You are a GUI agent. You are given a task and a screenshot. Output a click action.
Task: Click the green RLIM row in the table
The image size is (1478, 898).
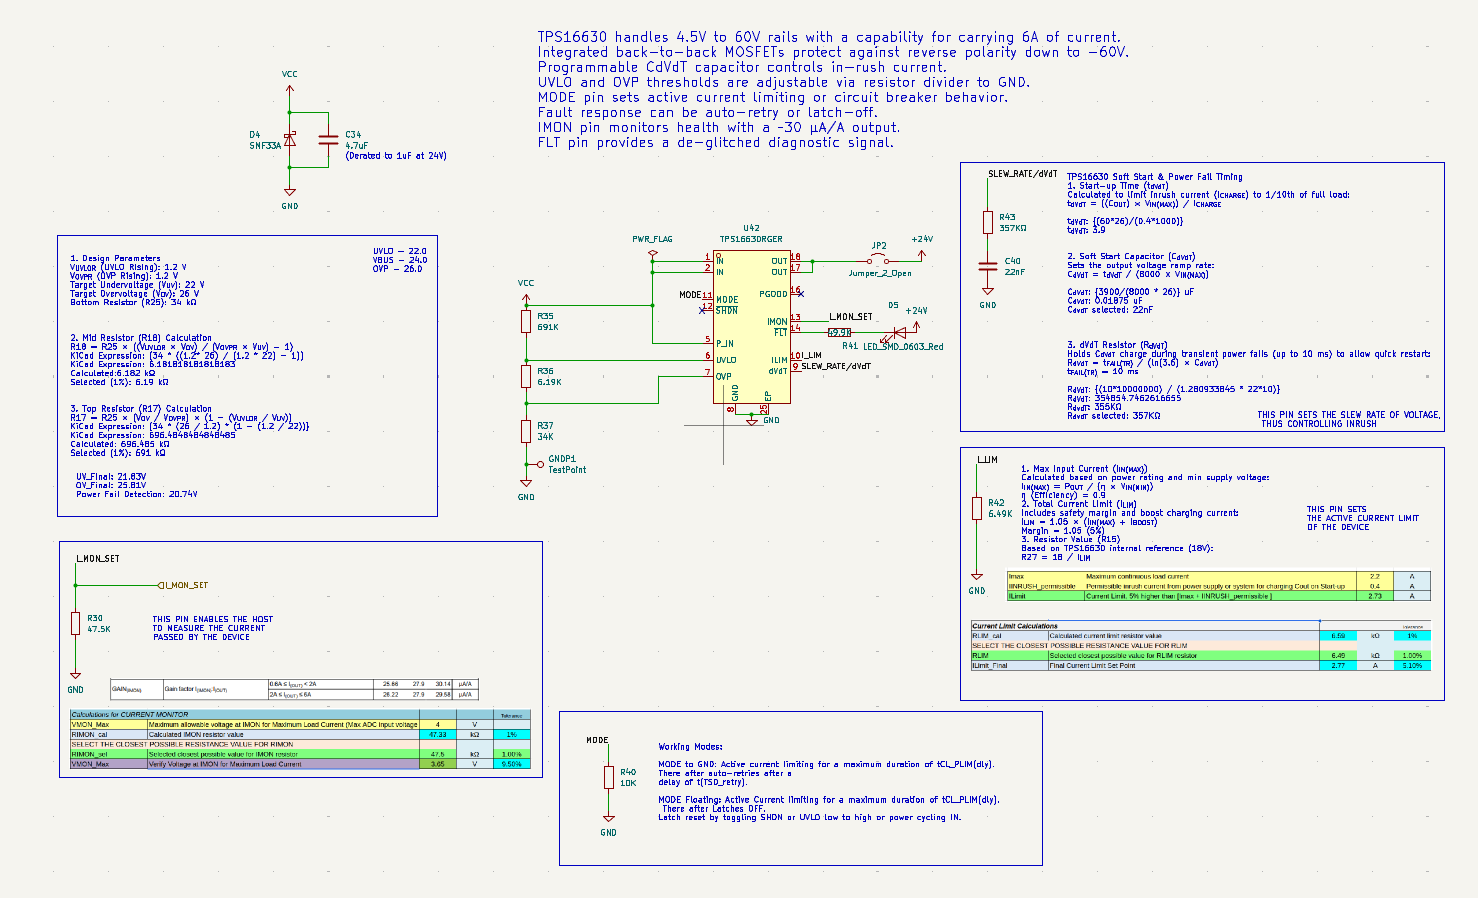coord(1200,655)
